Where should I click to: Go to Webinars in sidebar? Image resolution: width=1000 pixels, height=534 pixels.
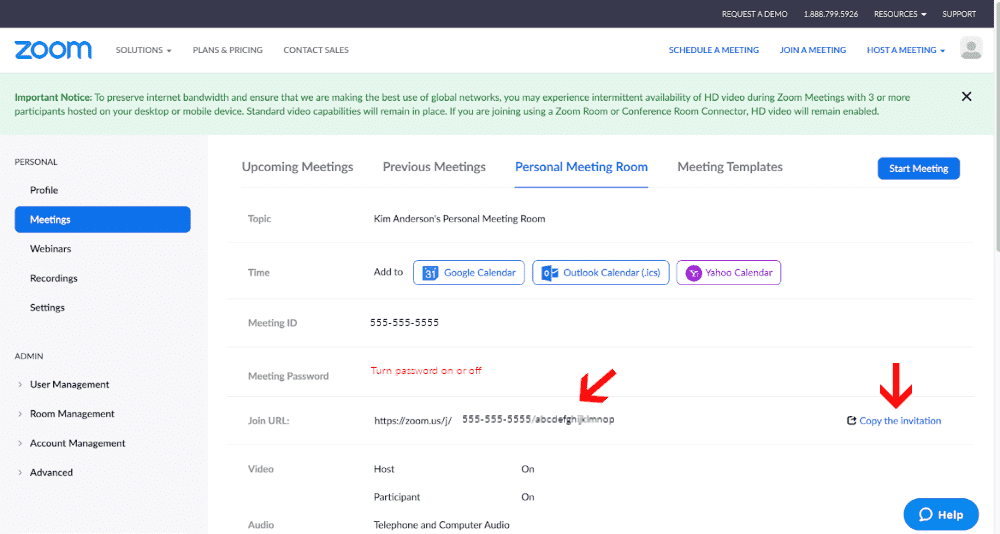click(x=50, y=249)
